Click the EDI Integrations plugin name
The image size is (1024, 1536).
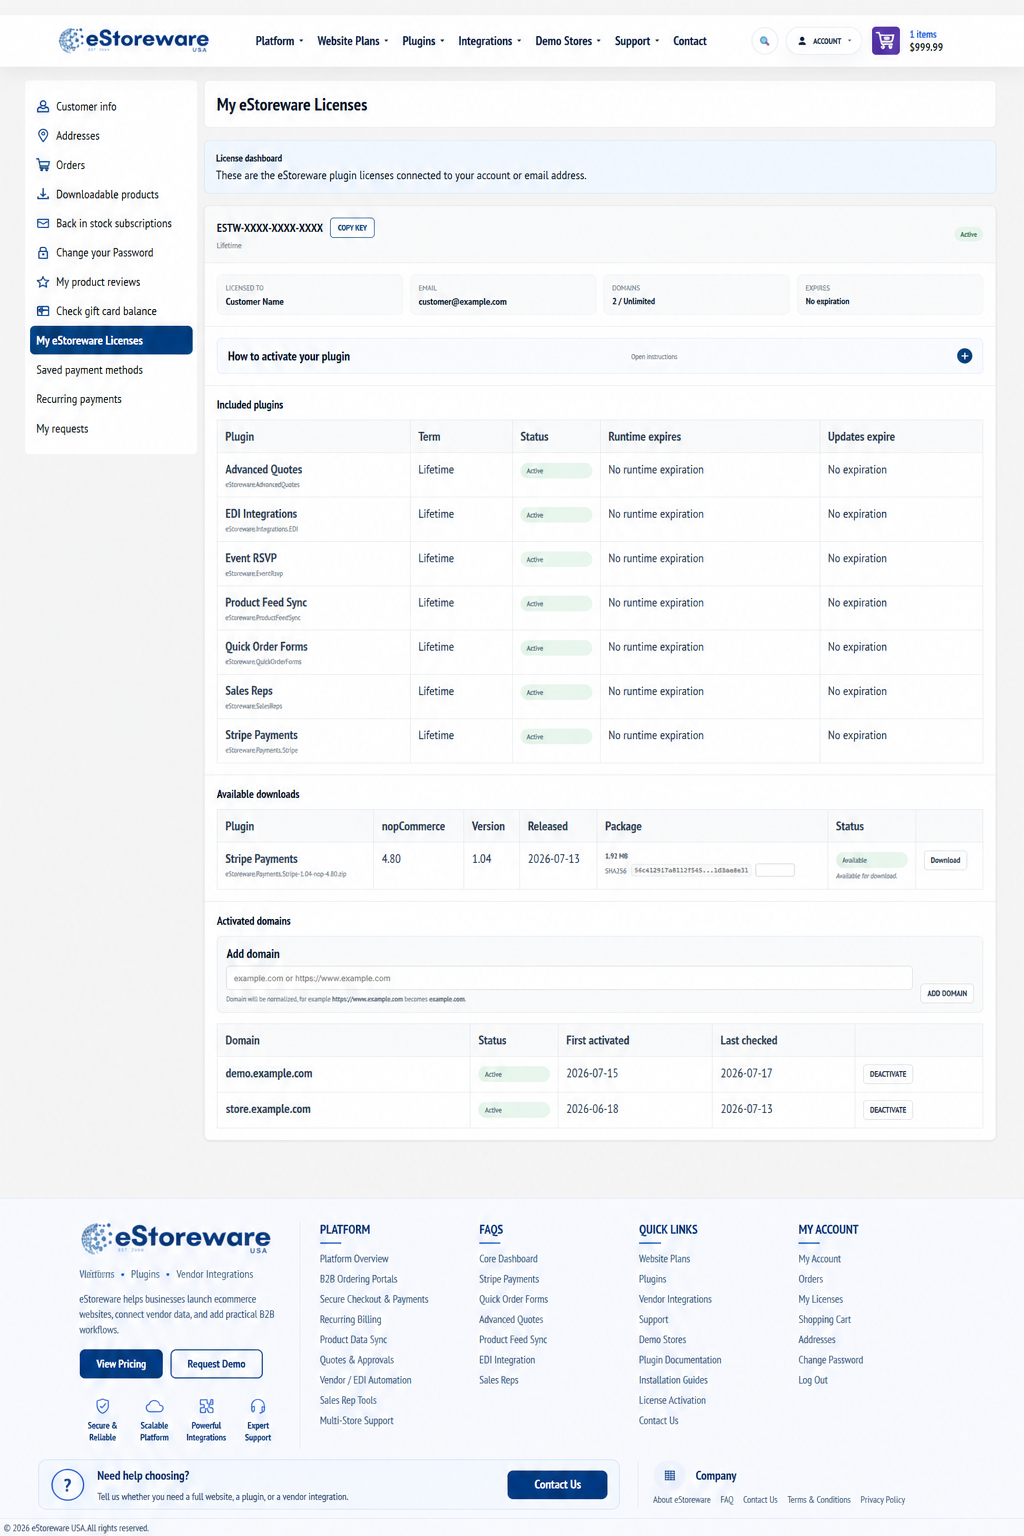(x=261, y=514)
